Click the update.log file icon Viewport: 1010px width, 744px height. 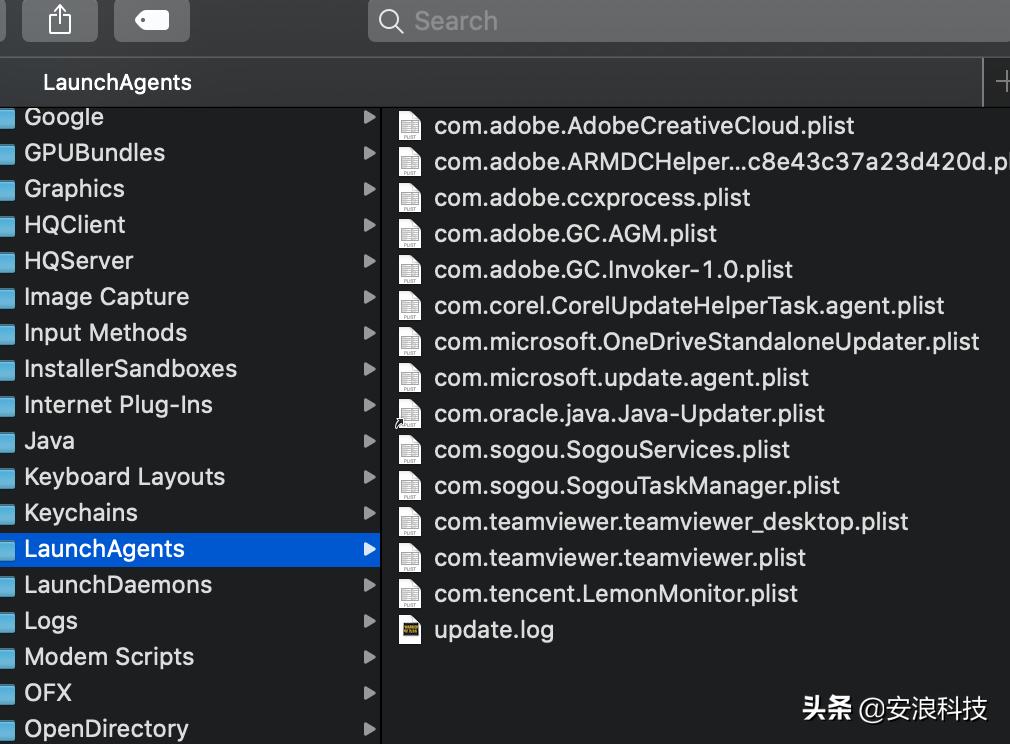[410, 630]
